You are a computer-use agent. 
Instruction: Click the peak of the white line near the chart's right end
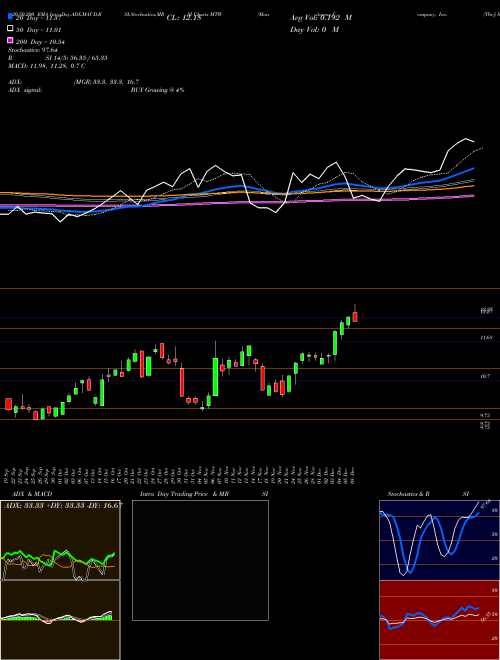click(466, 138)
